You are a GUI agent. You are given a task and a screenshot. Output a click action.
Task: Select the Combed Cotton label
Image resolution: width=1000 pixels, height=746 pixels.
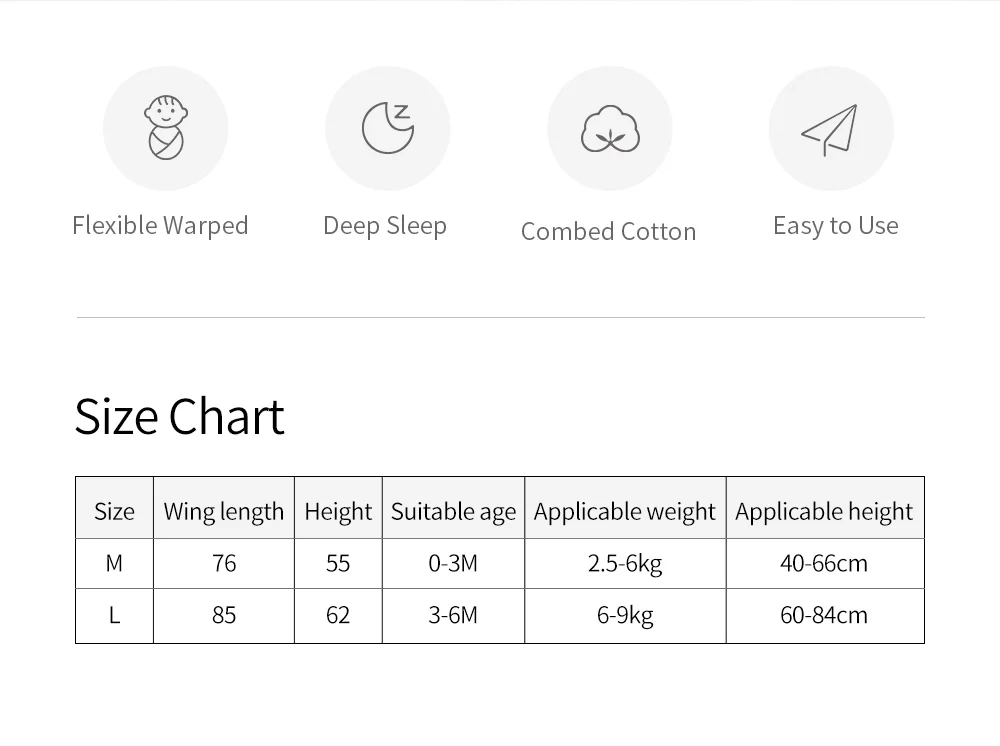pos(608,231)
